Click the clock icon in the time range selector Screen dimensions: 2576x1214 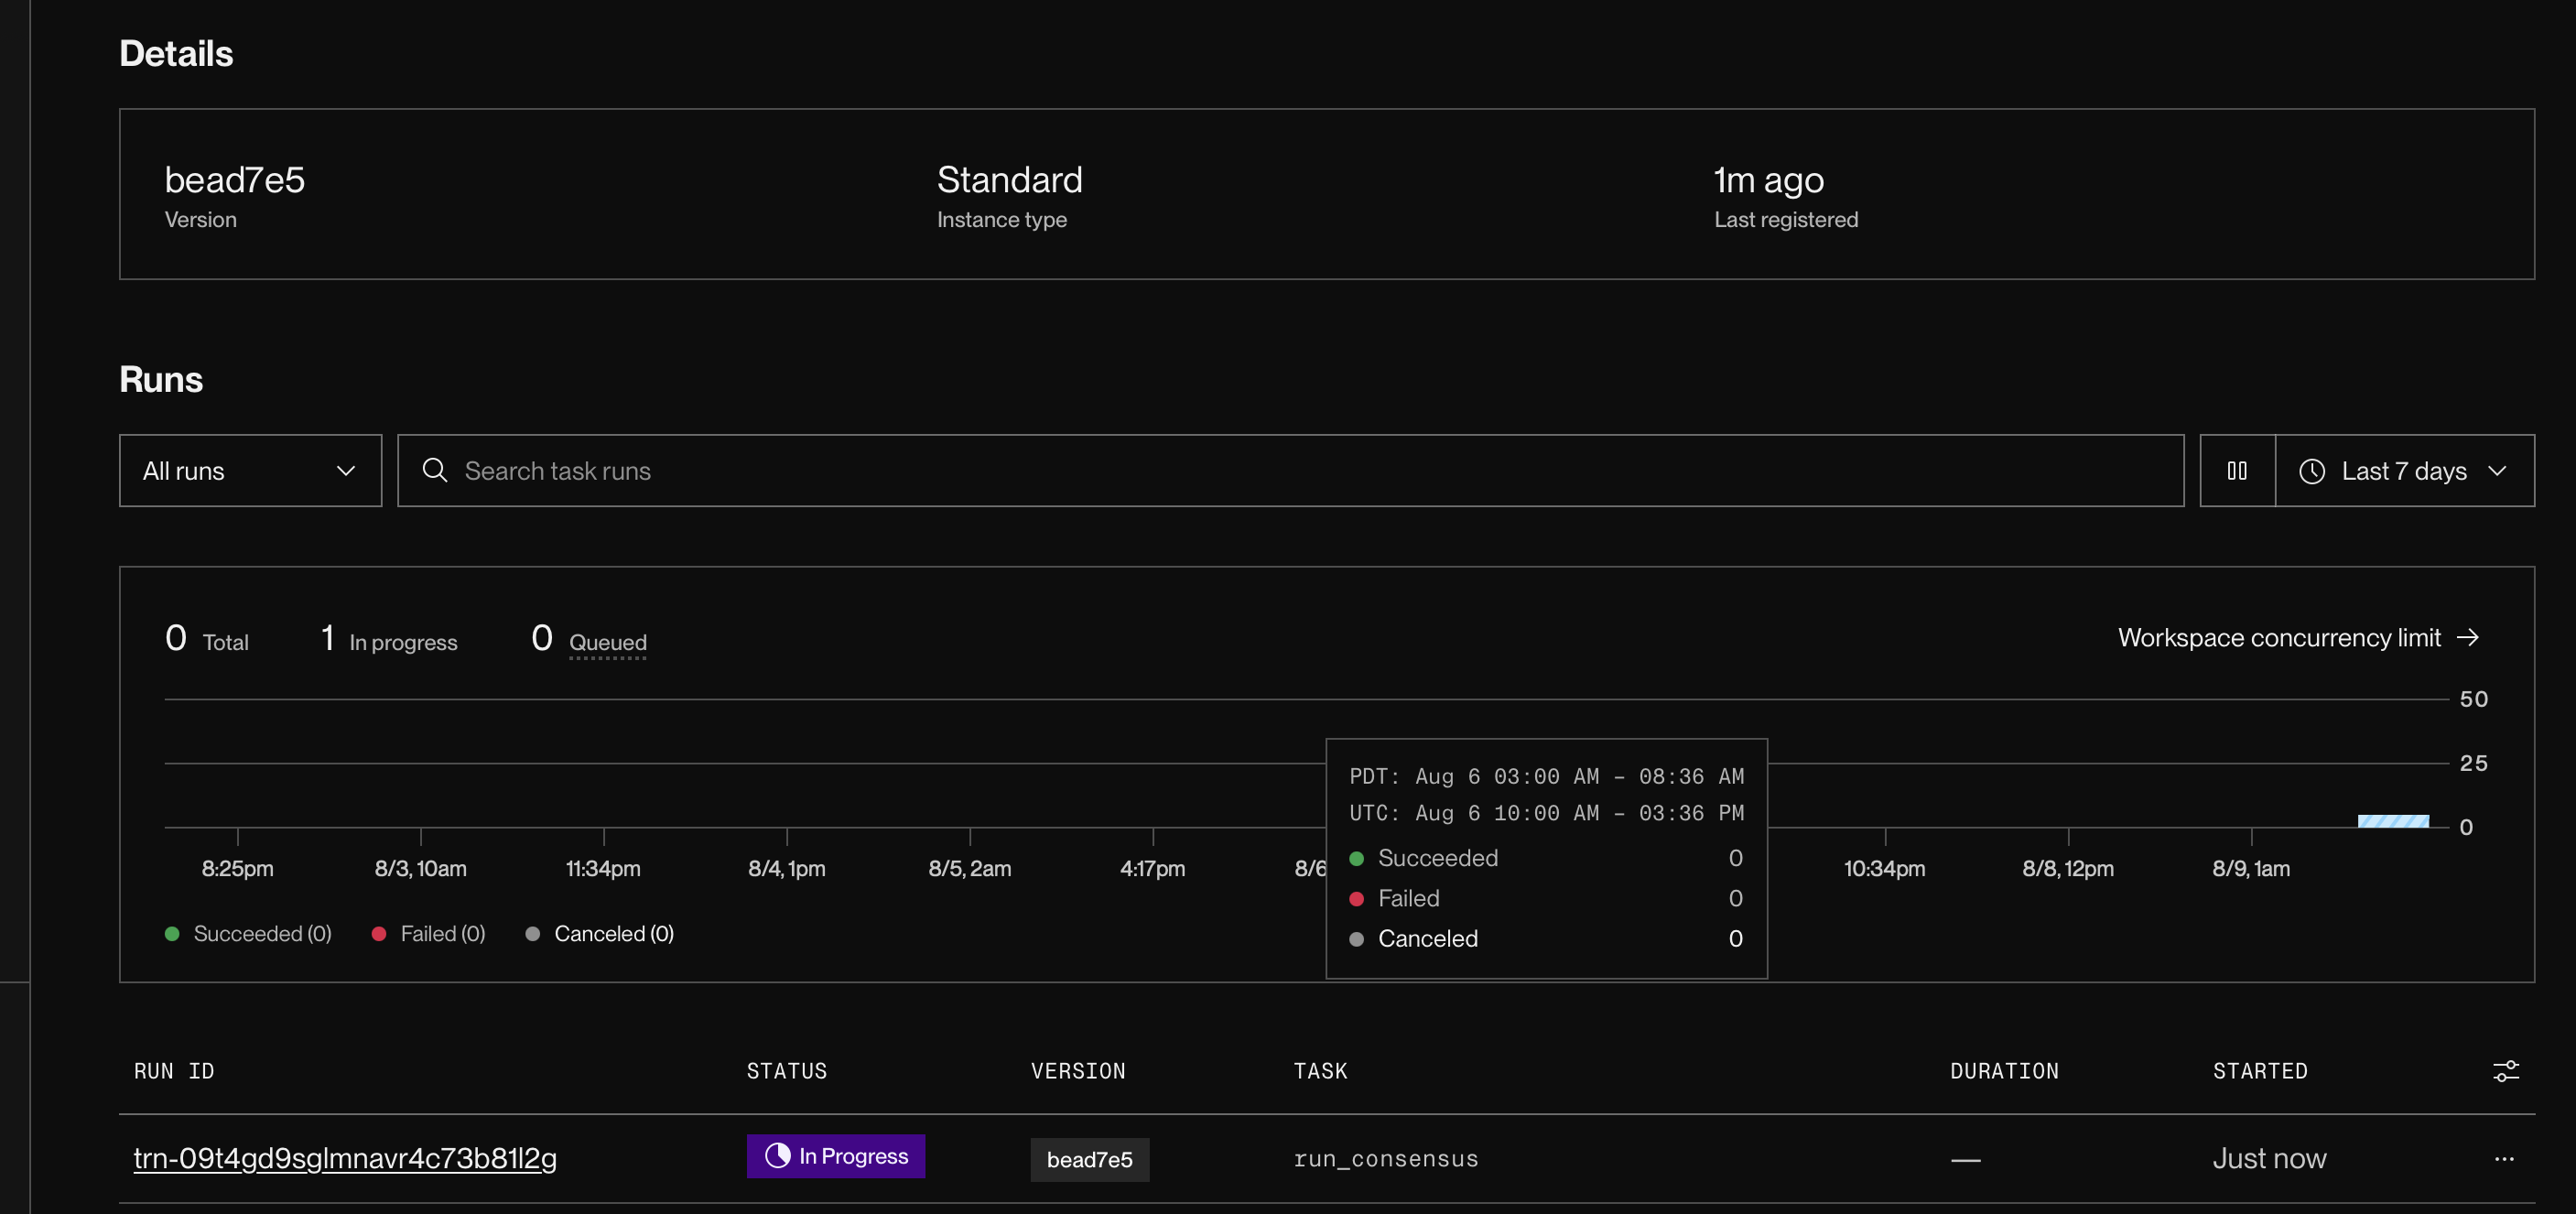[2311, 471]
